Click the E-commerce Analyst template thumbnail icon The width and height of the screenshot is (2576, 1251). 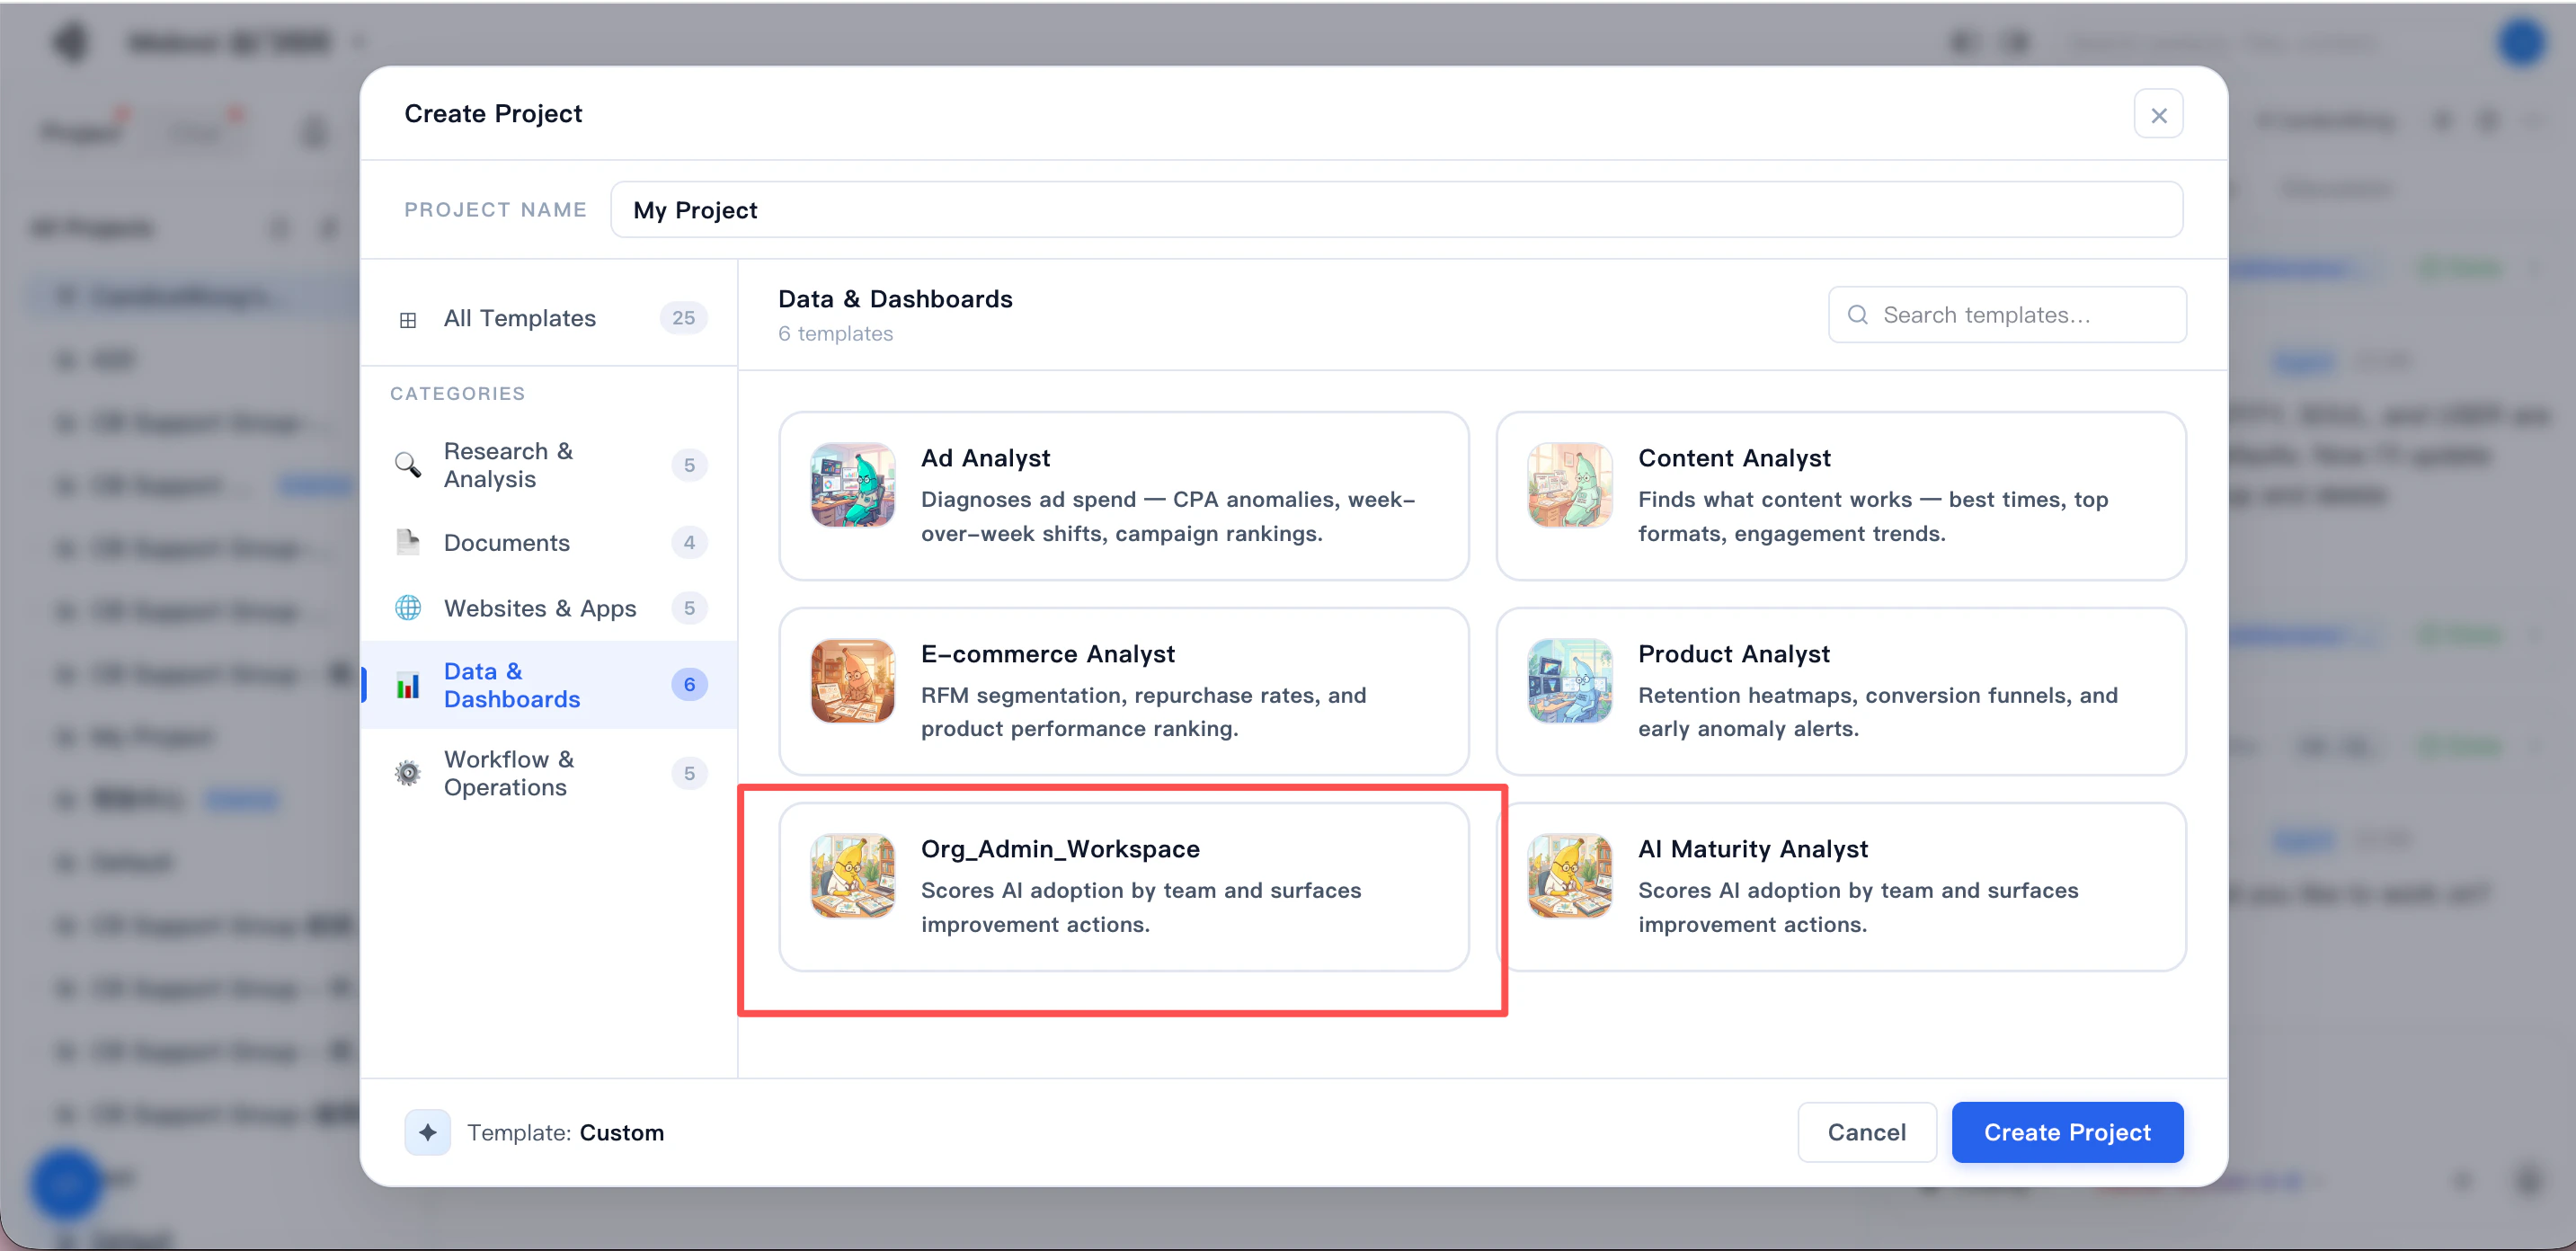[852, 681]
